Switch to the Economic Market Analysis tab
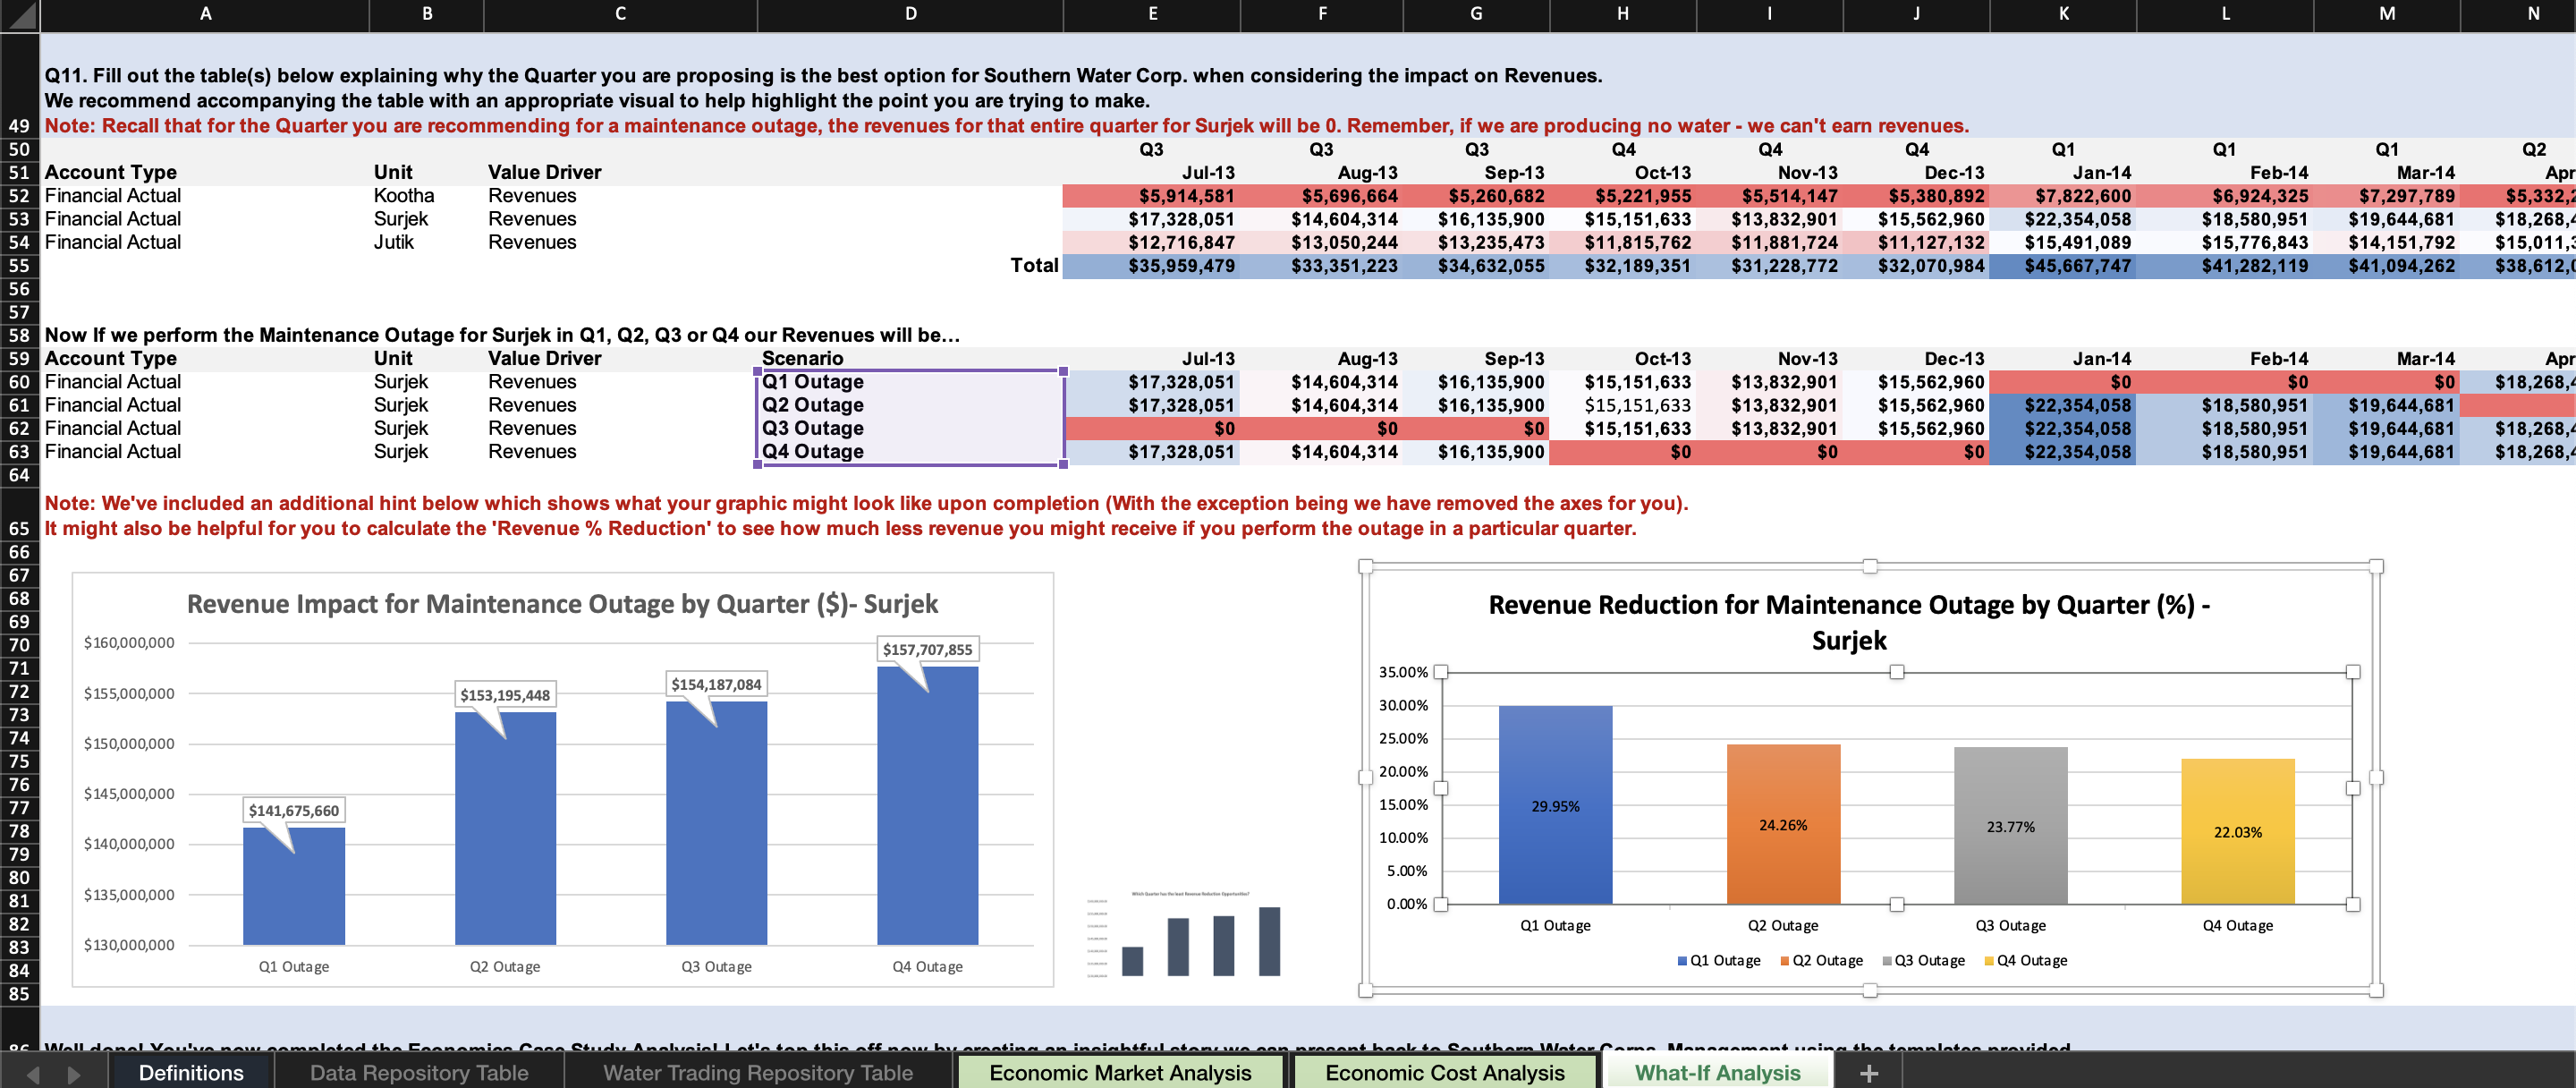This screenshot has width=2576, height=1088. pos(1120,1071)
